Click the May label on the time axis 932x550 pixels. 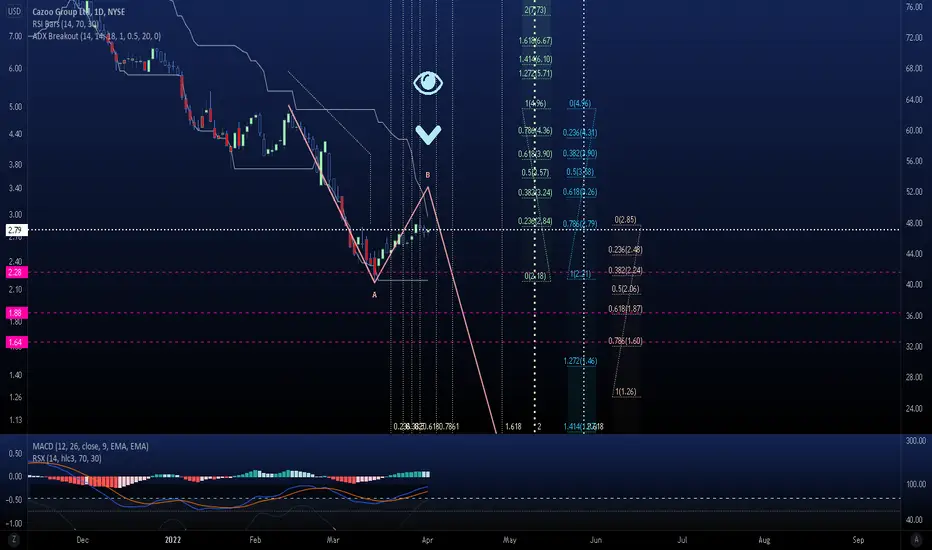(x=509, y=540)
